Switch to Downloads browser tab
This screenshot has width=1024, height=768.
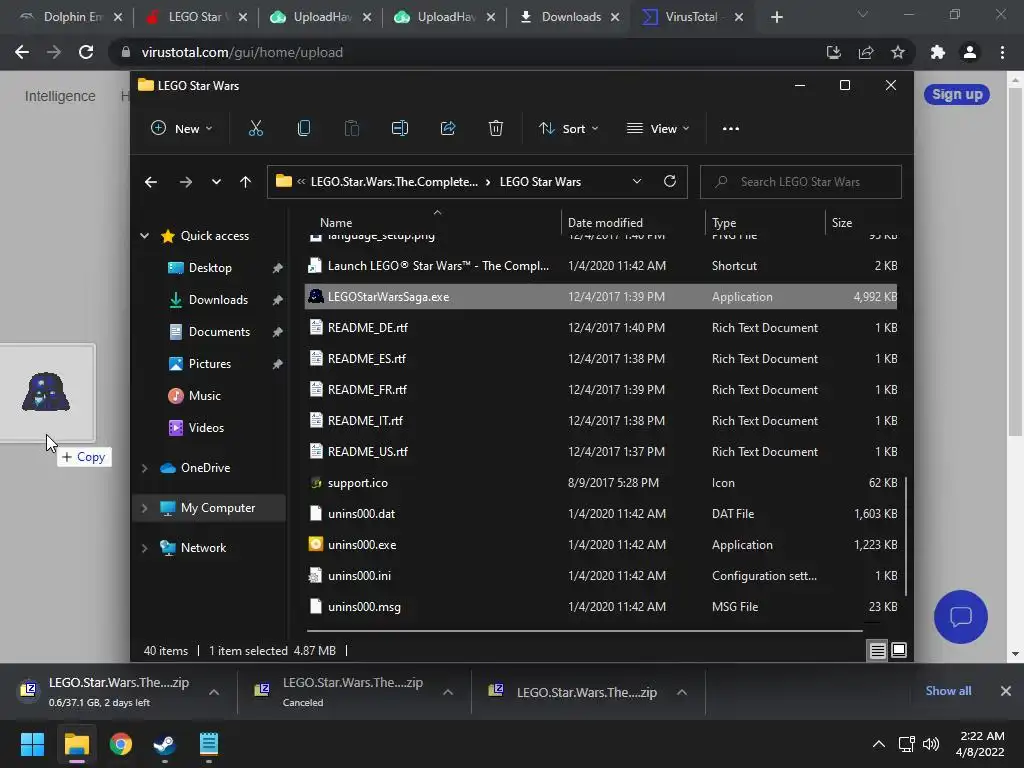569,17
